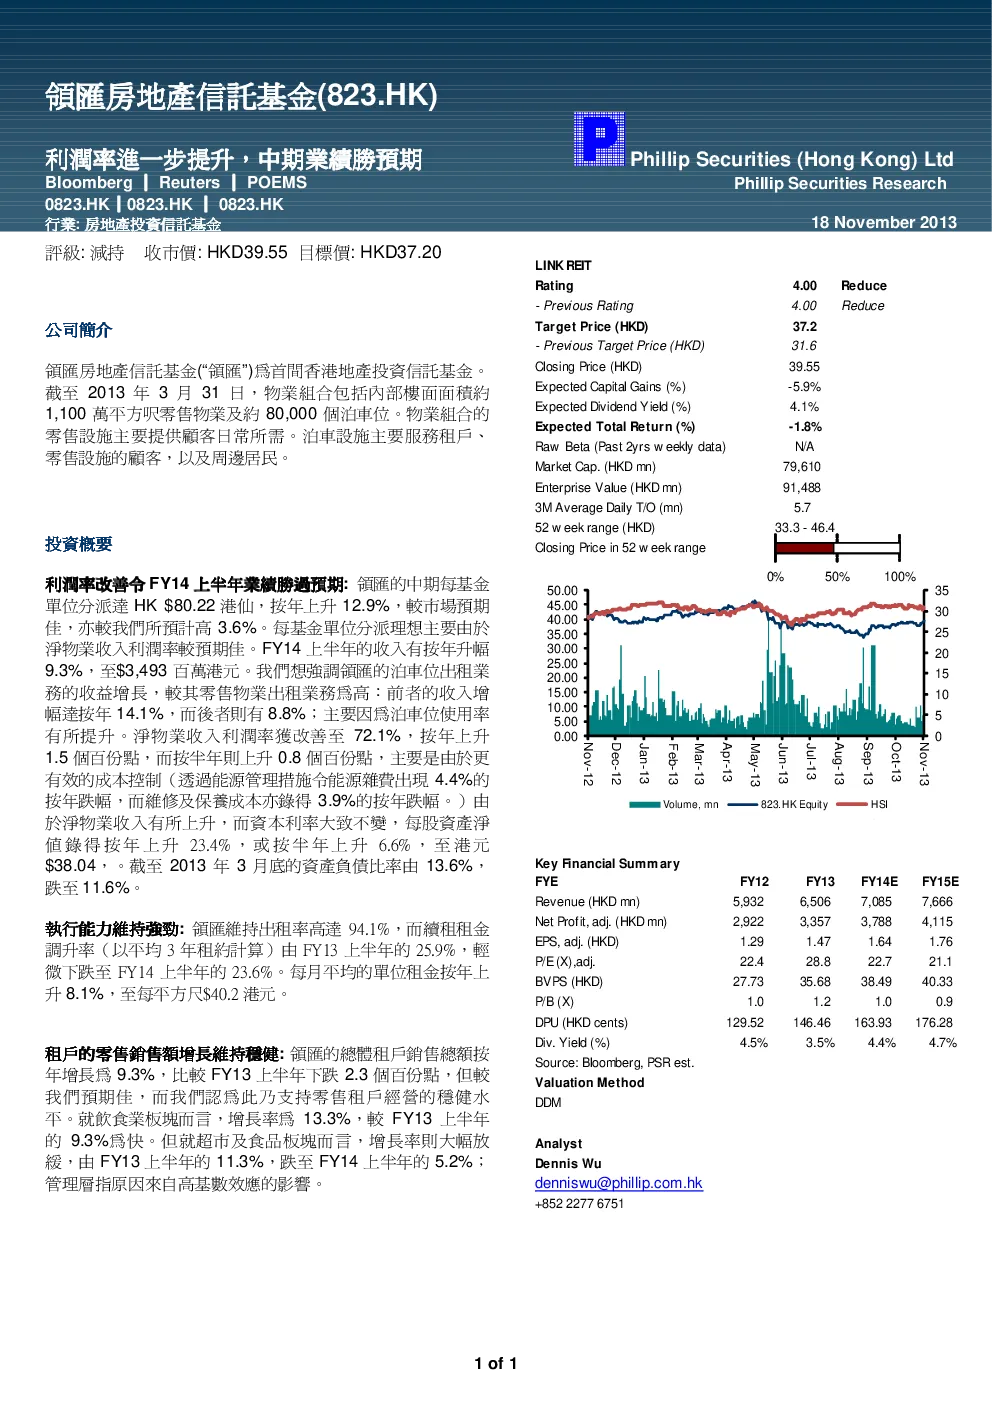Click the 行業: 房地產投資信託基金 line
The width and height of the screenshot is (992, 1403).
(133, 225)
